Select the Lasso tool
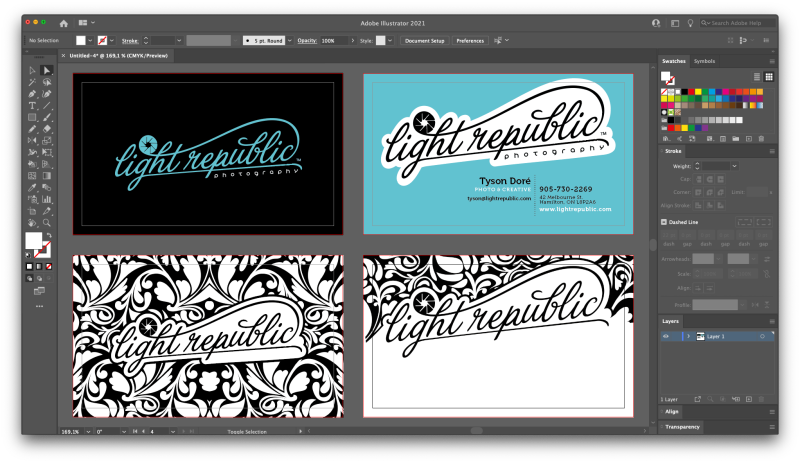Screen dimensions: 800x463 point(47,82)
